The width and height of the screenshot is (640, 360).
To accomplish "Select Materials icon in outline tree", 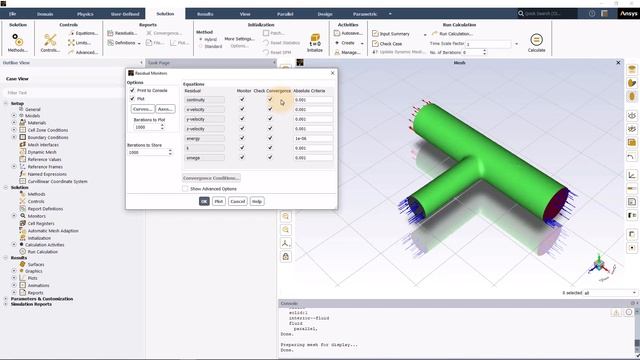I will tap(22, 122).
